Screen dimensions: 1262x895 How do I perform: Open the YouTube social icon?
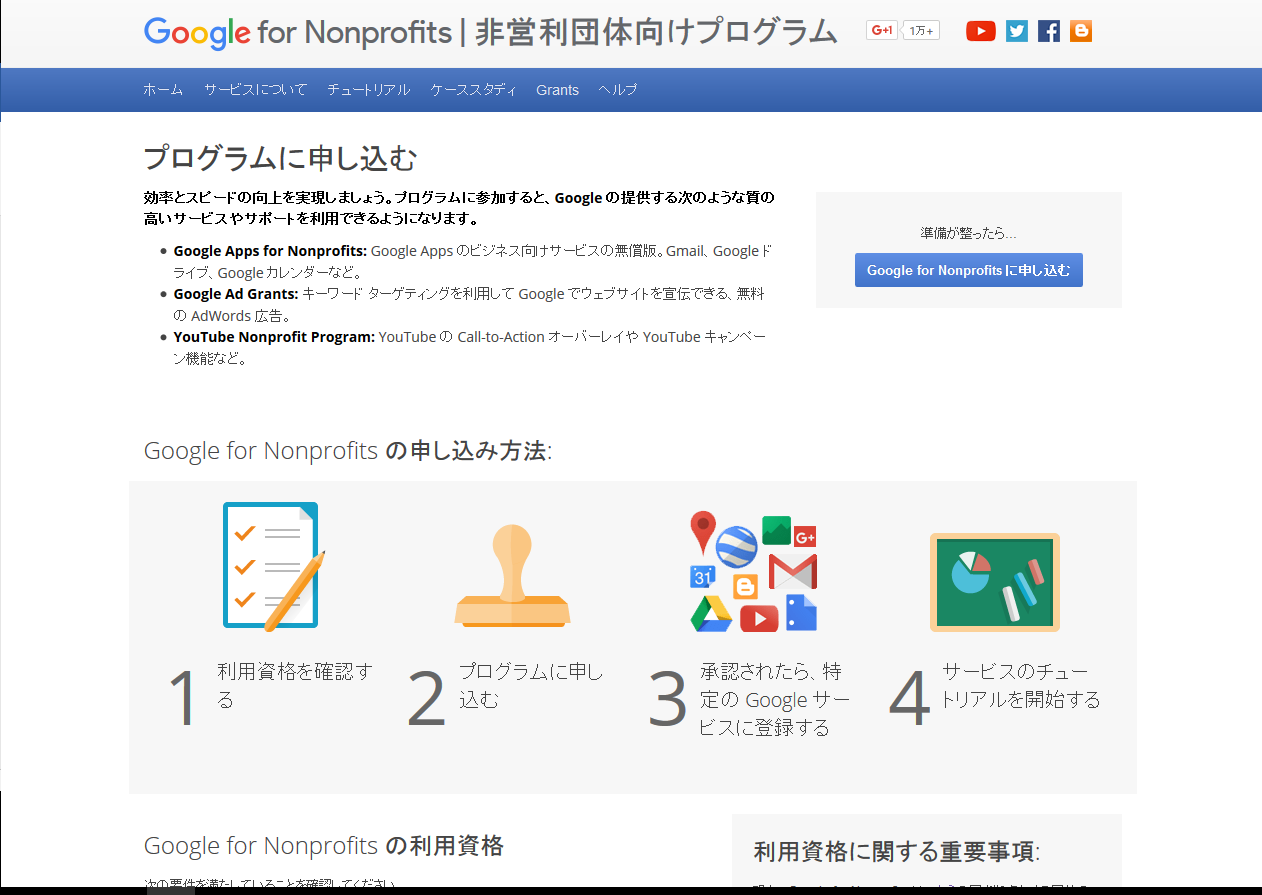coord(980,31)
